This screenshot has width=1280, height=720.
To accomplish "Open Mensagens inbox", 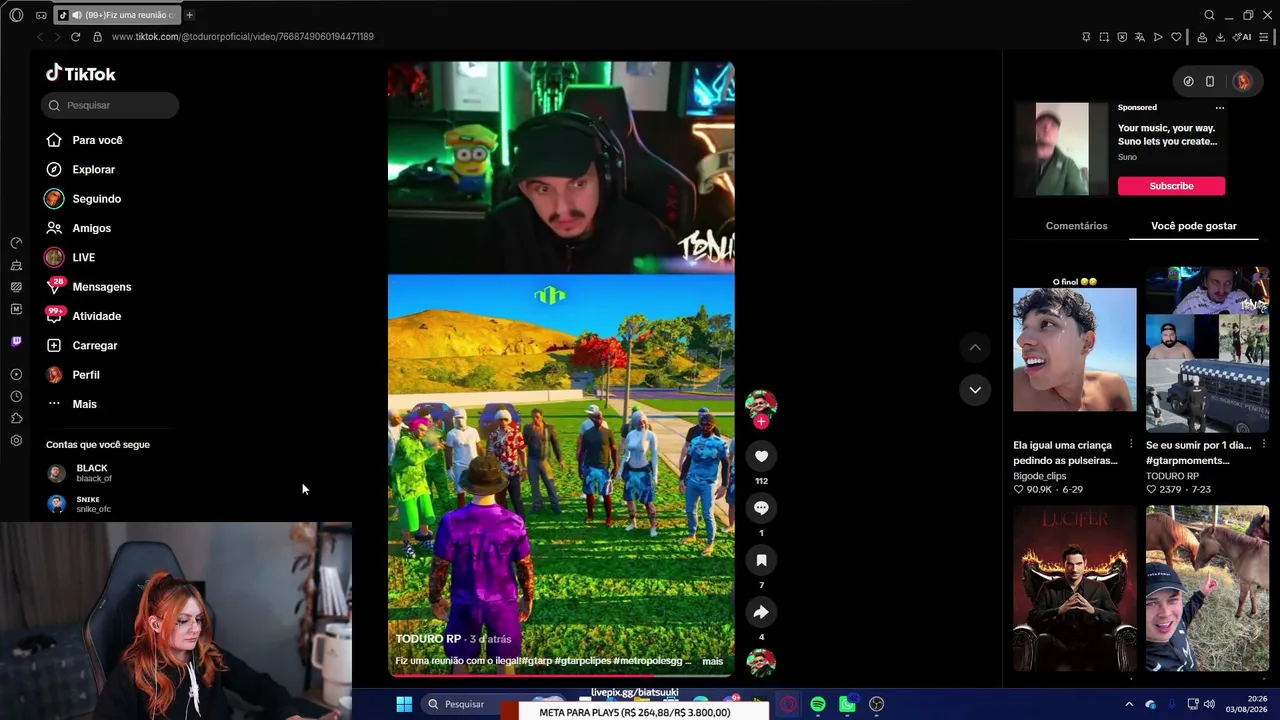I will pyautogui.click(x=89, y=287).
